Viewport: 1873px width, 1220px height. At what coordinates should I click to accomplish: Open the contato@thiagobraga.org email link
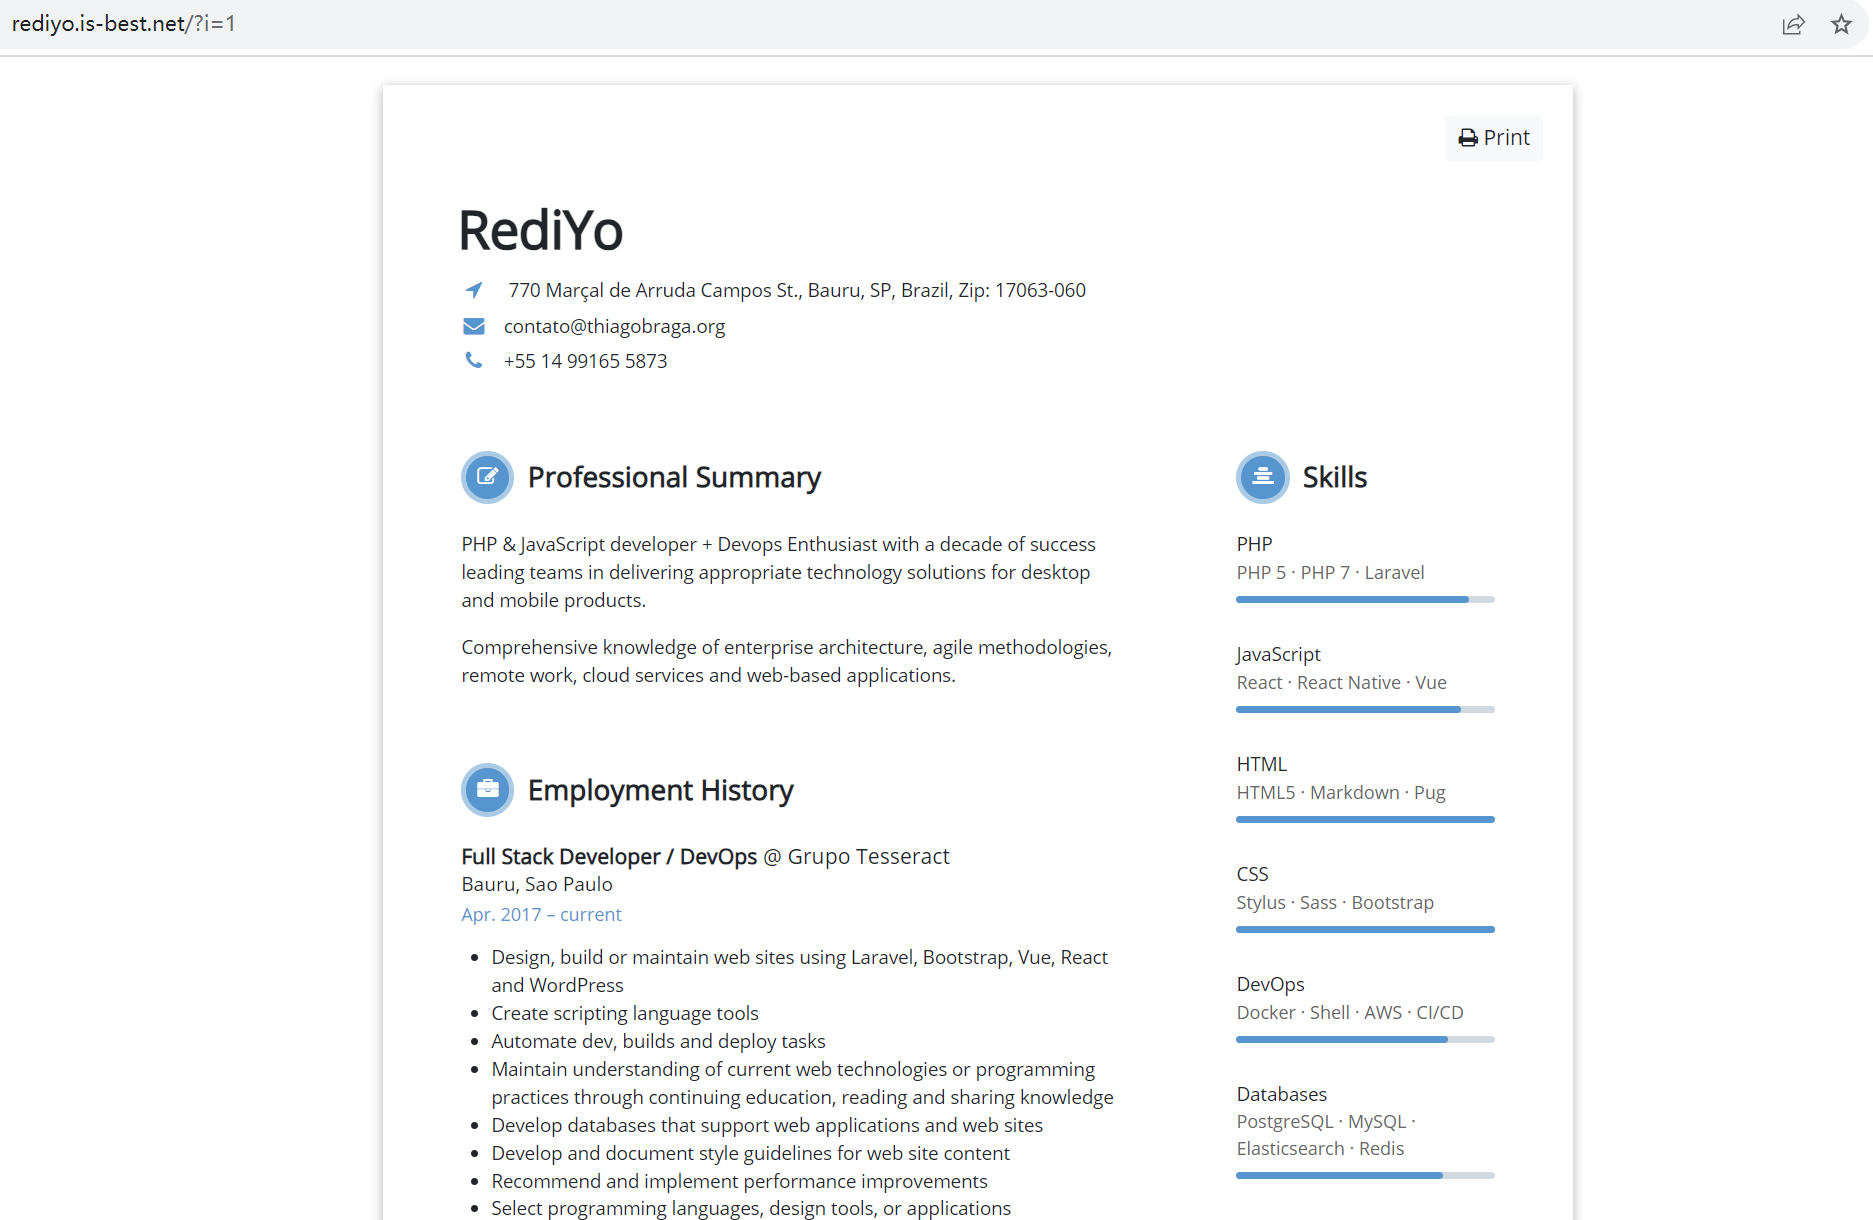point(614,326)
